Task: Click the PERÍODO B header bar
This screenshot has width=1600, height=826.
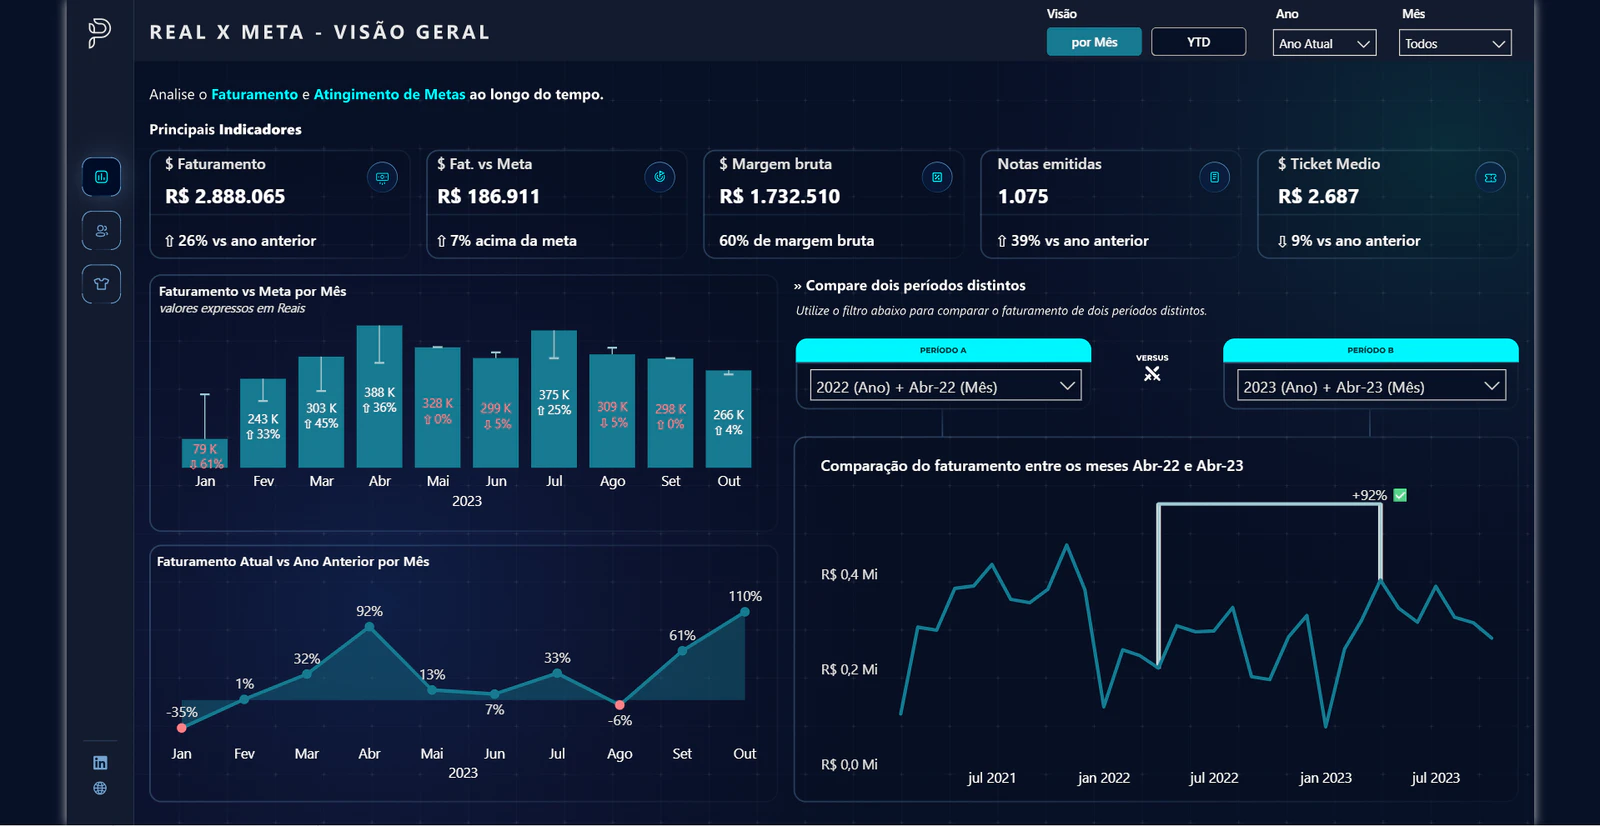Action: pos(1371,350)
